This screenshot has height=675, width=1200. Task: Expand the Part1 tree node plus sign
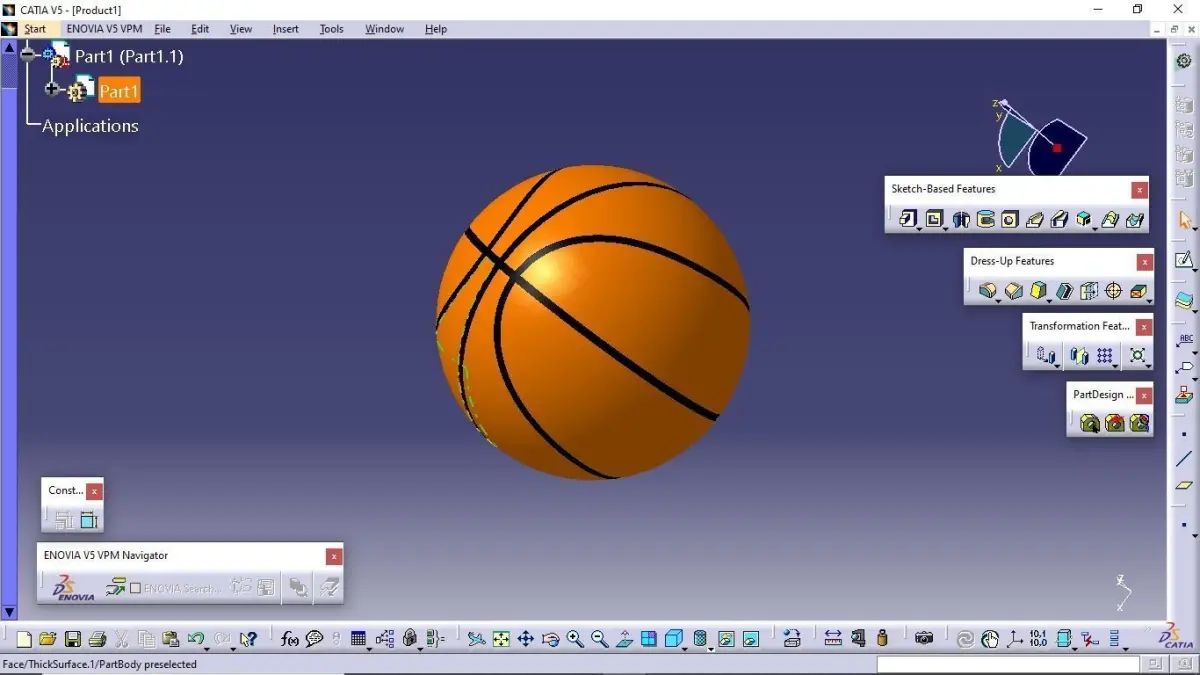point(52,90)
